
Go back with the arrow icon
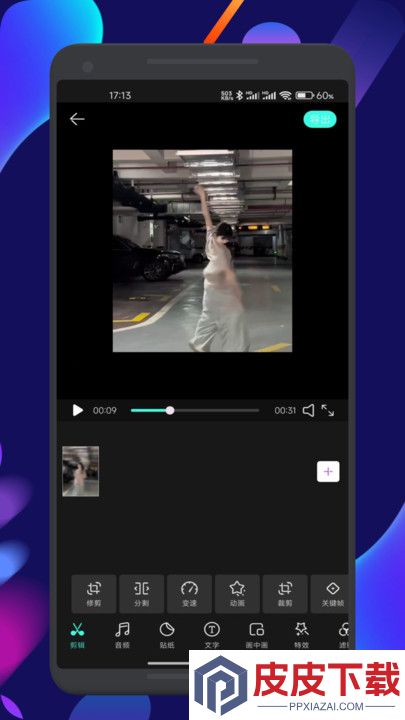click(x=77, y=119)
